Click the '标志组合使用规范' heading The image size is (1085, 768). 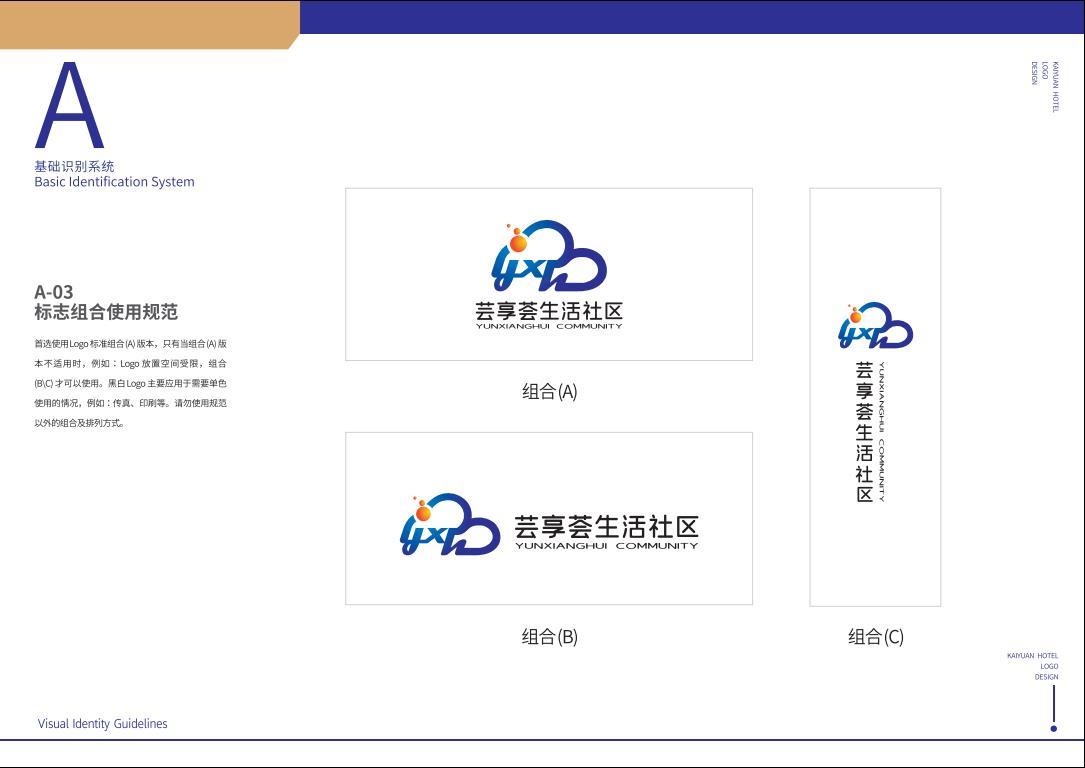coord(106,312)
